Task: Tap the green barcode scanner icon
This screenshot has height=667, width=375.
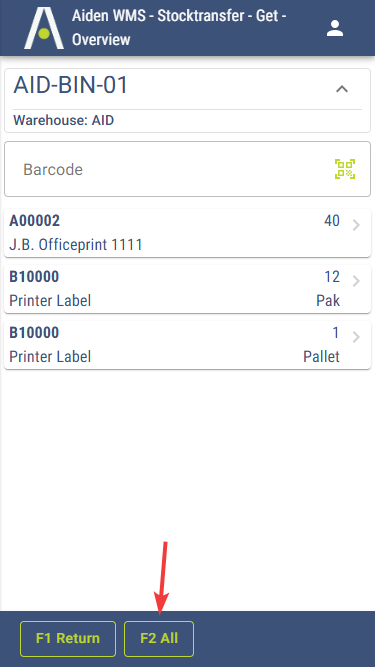Action: pyautogui.click(x=345, y=169)
